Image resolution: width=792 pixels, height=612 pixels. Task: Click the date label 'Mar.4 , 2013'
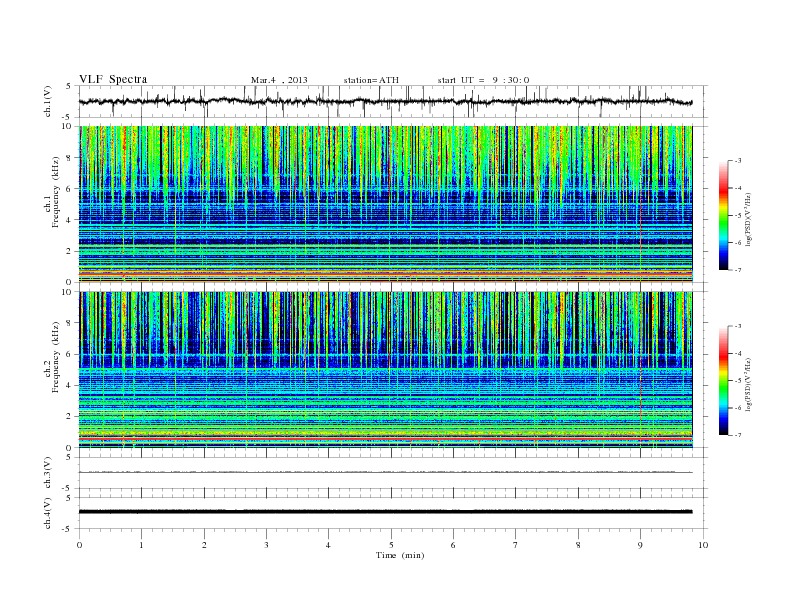coord(279,80)
